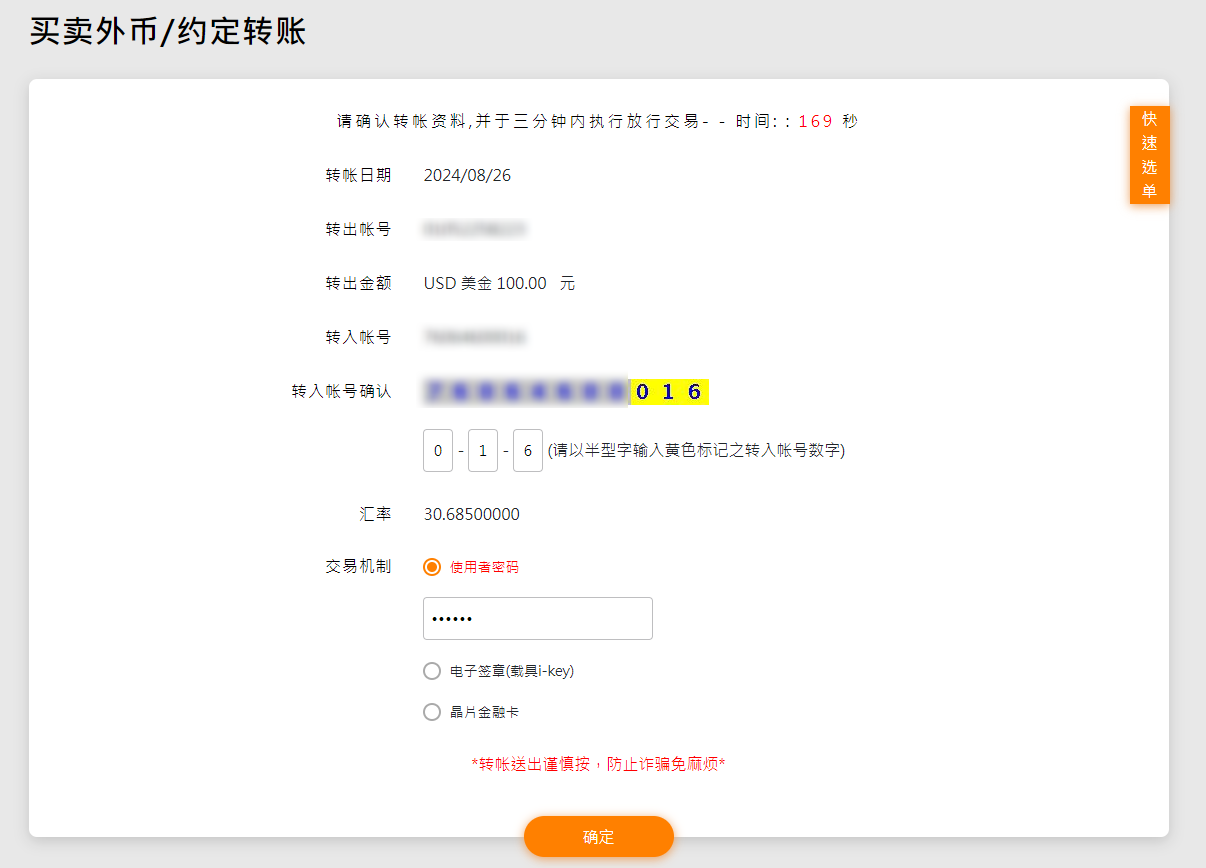
Task: Choose the 电子签章 (i-key) radio option
Action: [x=432, y=671]
